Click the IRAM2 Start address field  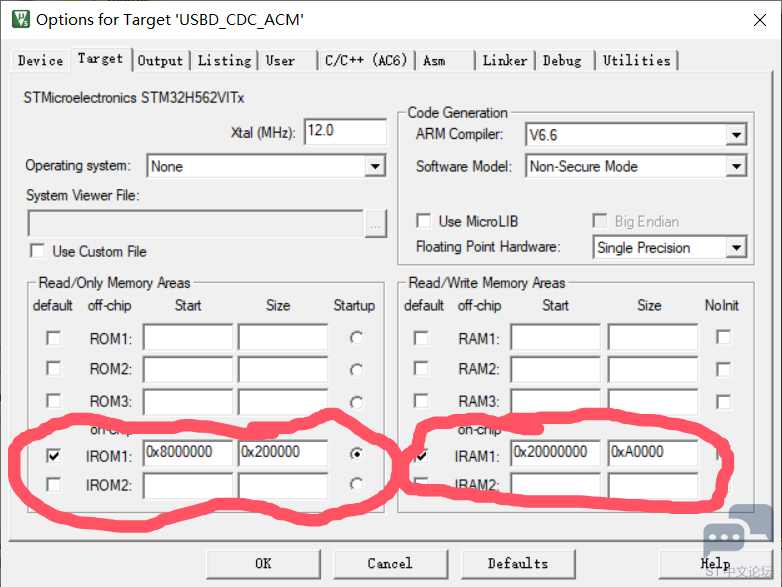[x=555, y=485]
